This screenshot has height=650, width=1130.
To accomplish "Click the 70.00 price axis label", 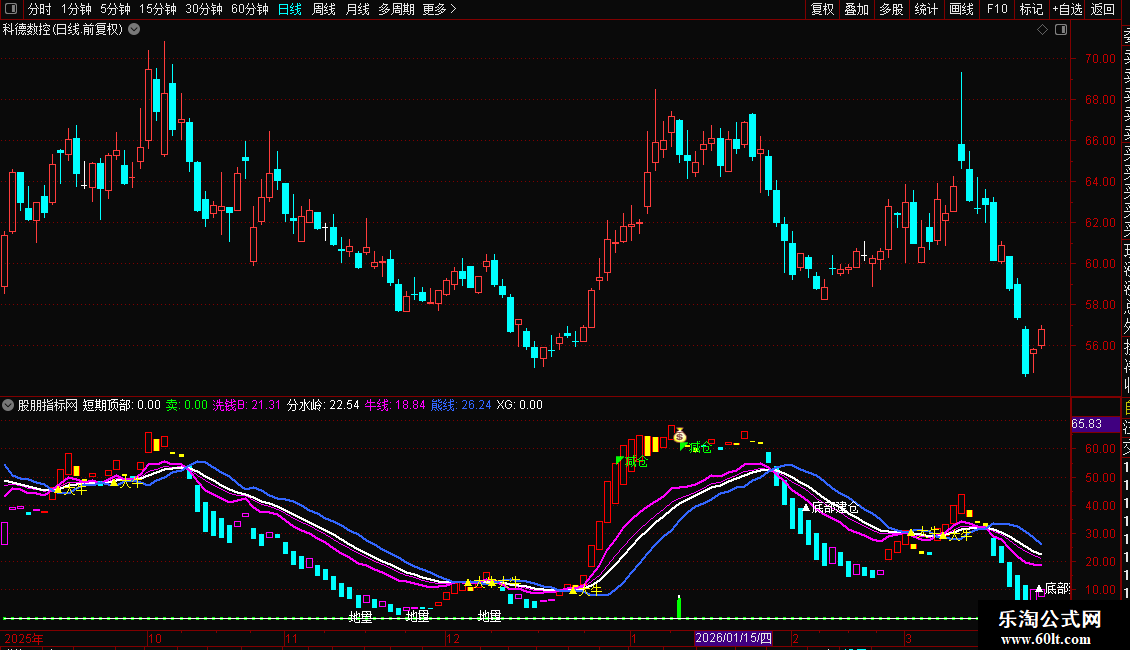I will (1100, 59).
